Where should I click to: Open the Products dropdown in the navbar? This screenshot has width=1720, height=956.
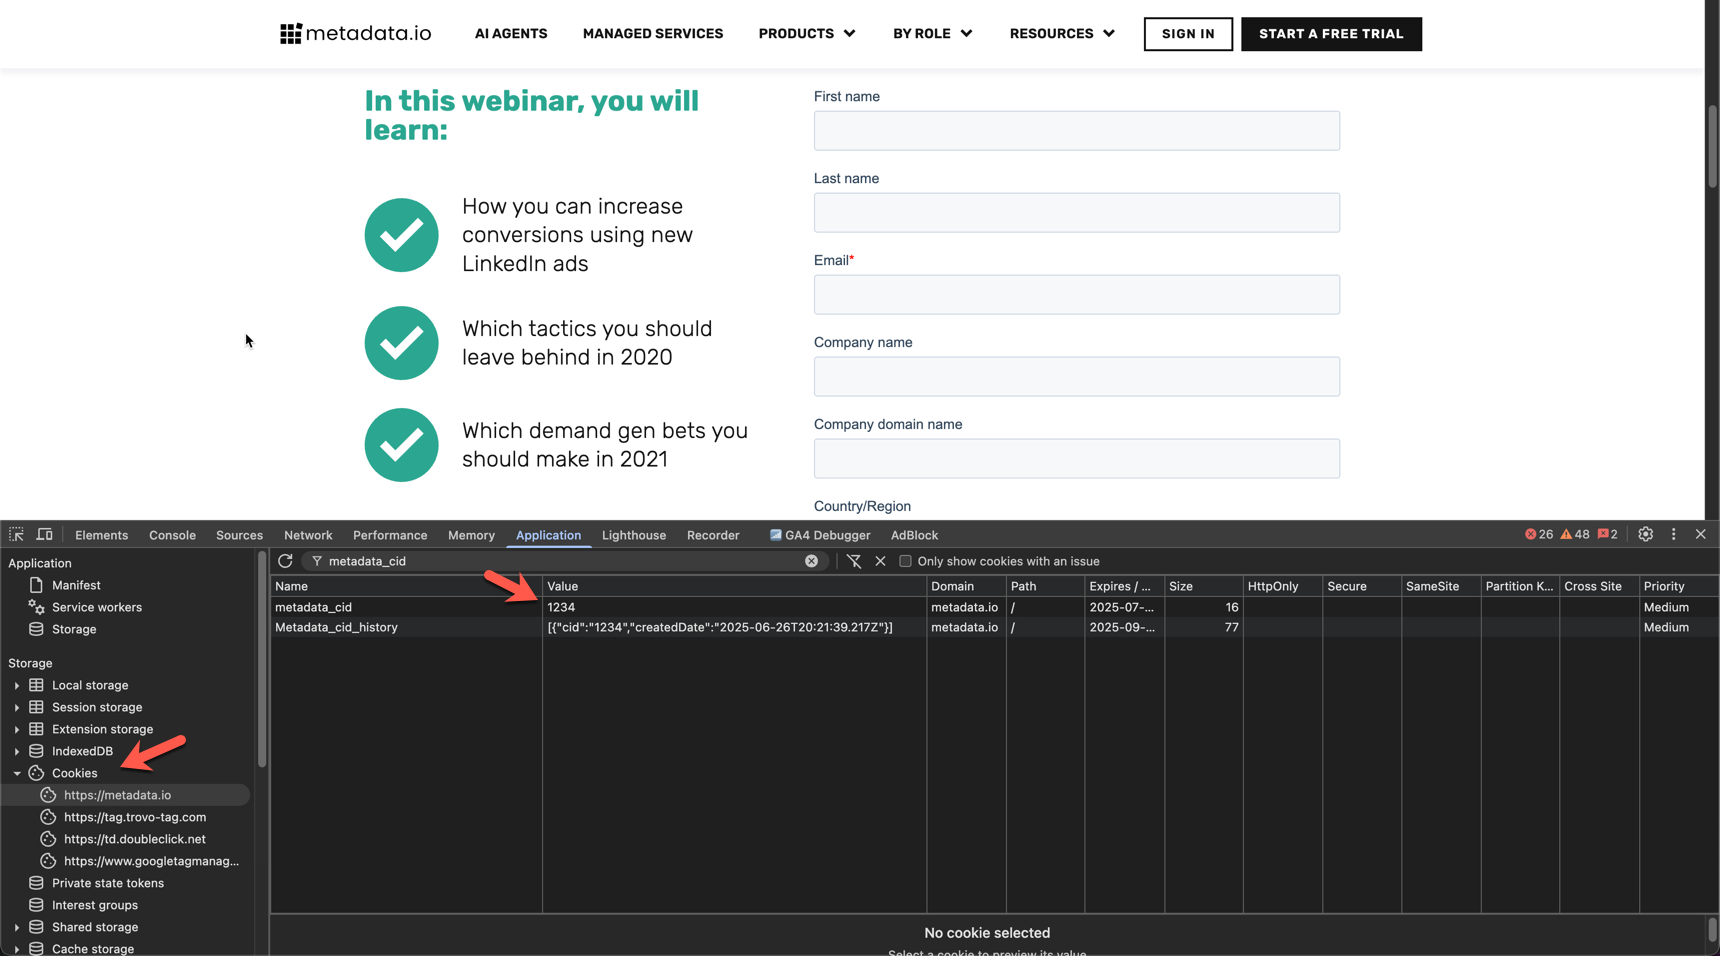point(807,34)
